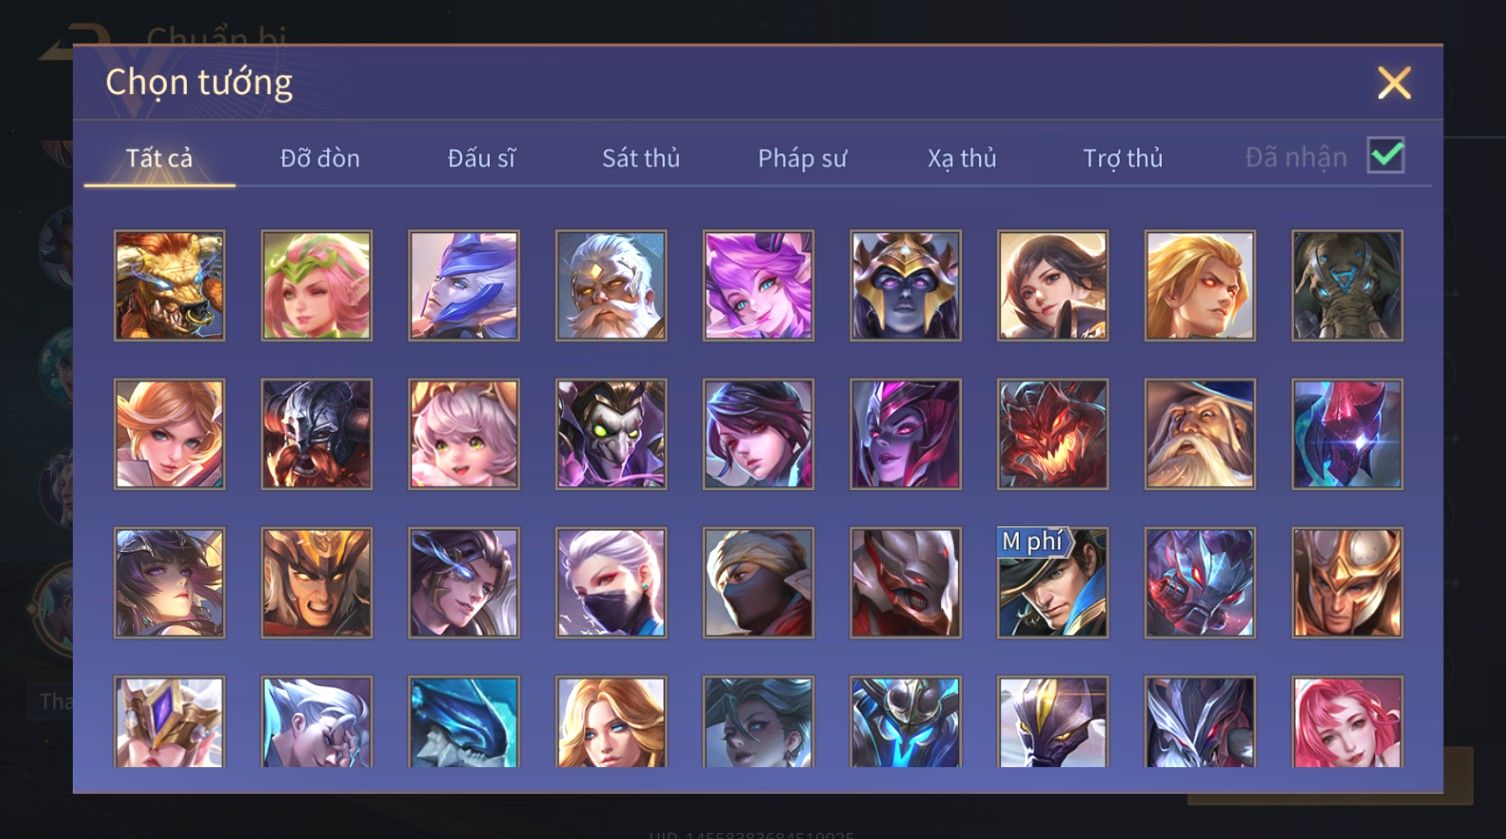Toggle the Đã nhận checkbox
The width and height of the screenshot is (1506, 839).
point(1386,156)
